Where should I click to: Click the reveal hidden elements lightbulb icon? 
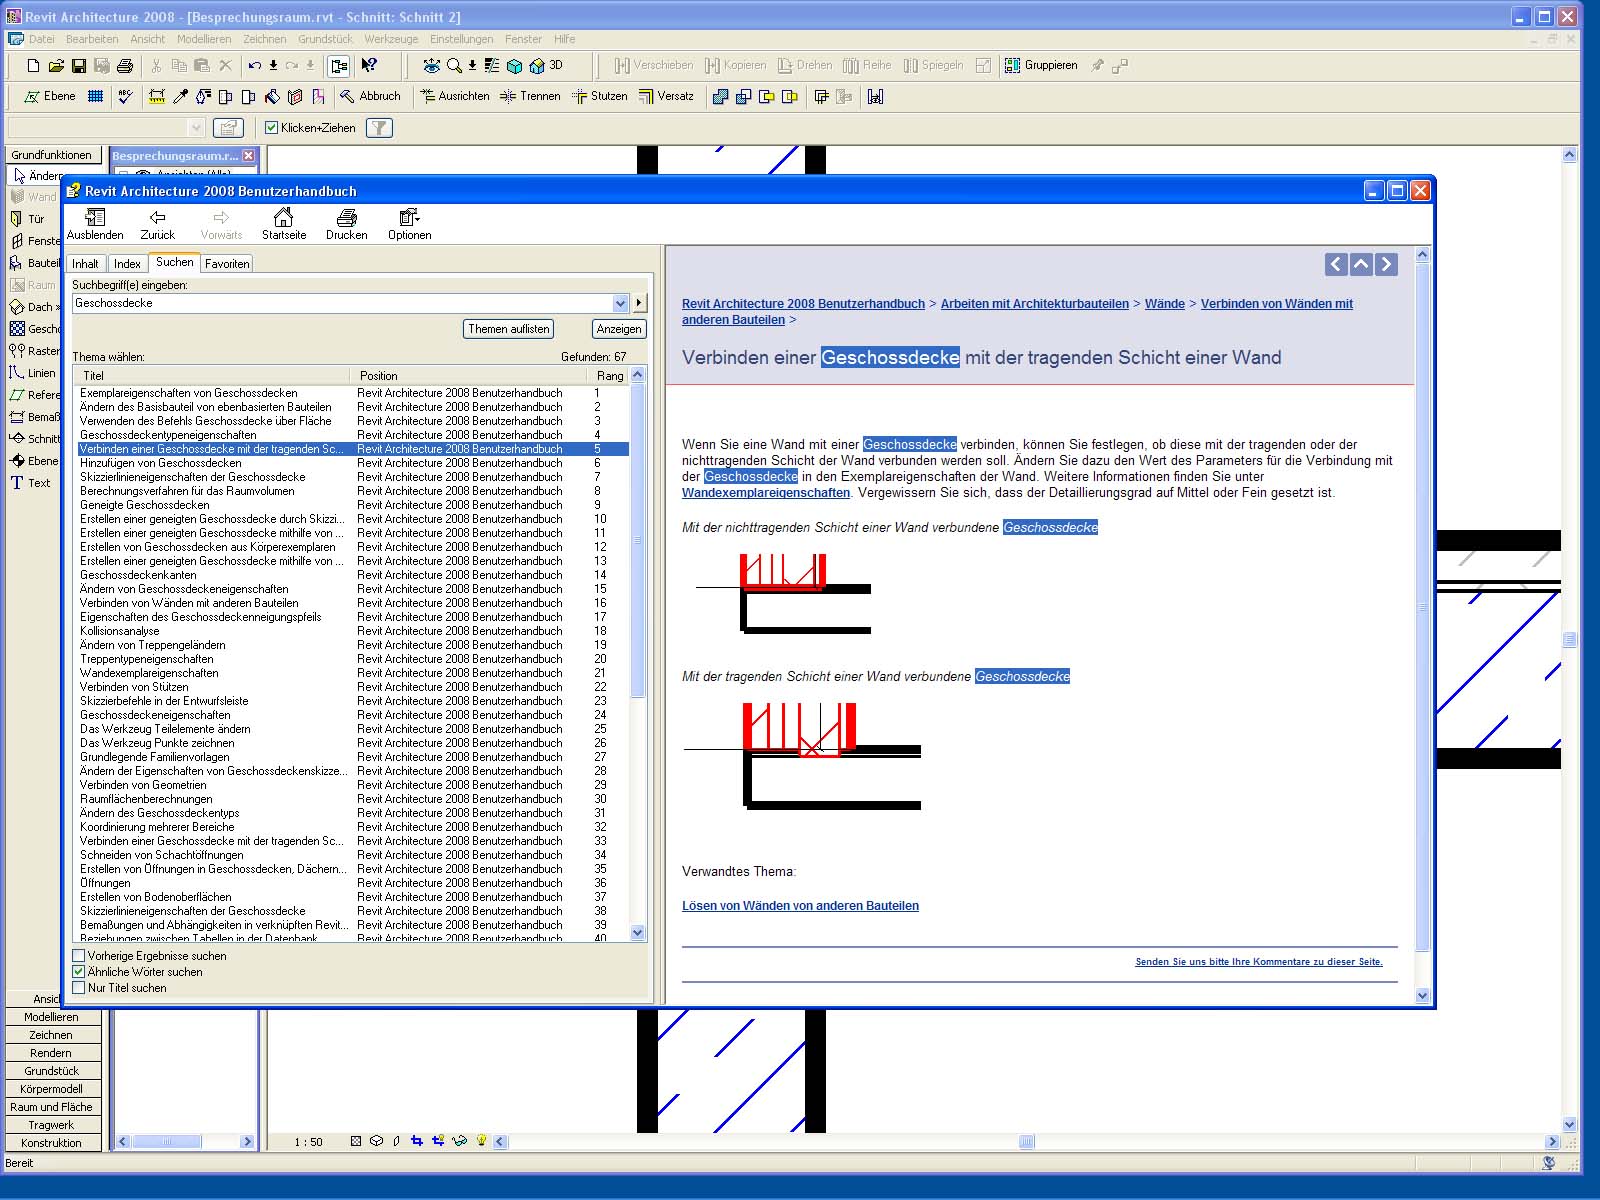pos(481,1141)
